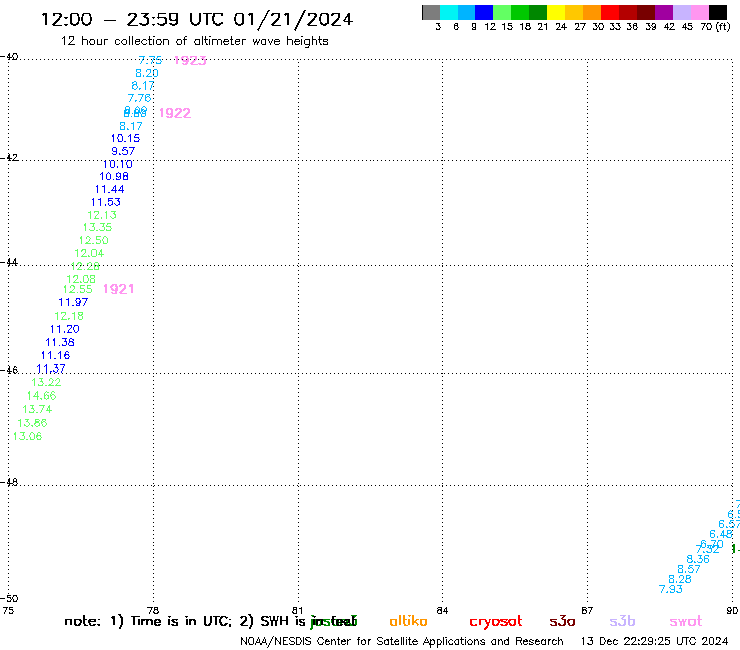The image size is (740, 650).
Task: Click the cyan swatch in the color scale
Action: (x=449, y=12)
